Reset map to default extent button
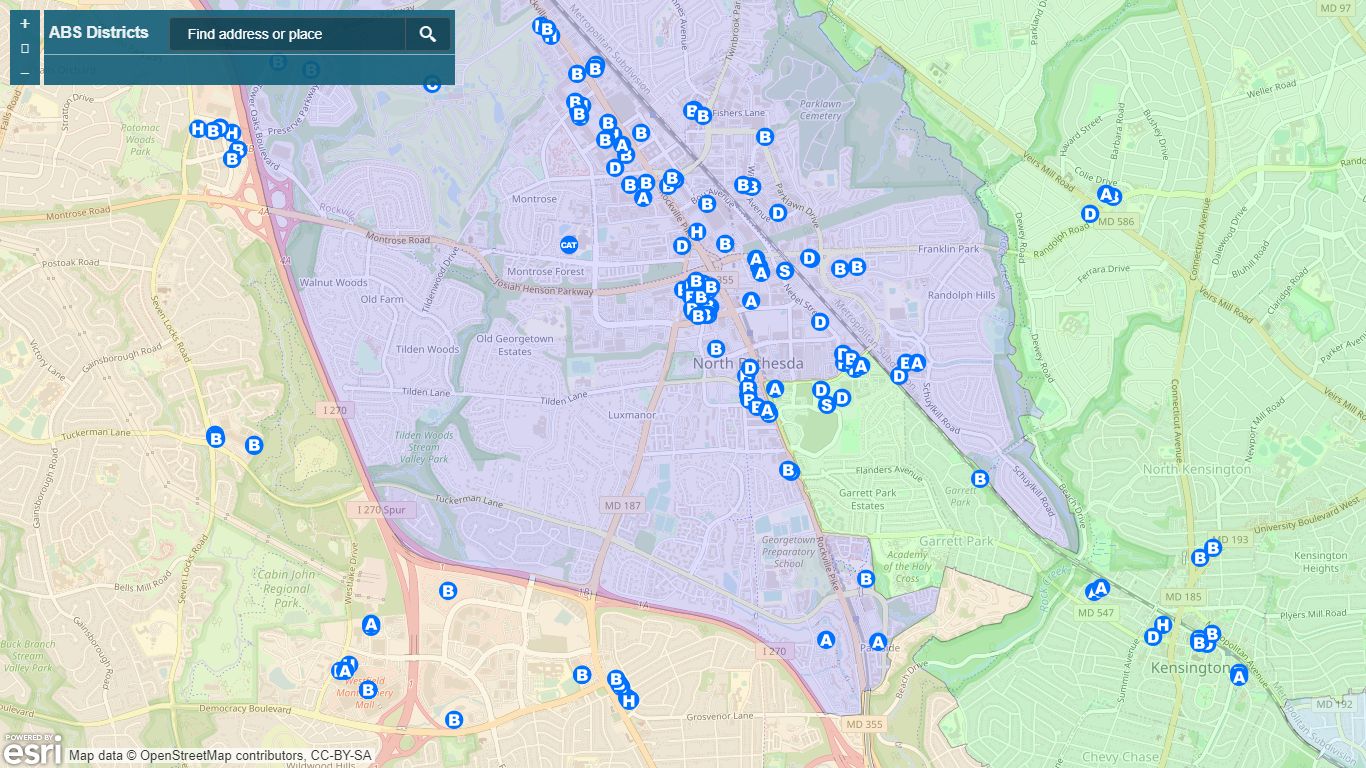 tap(25, 48)
